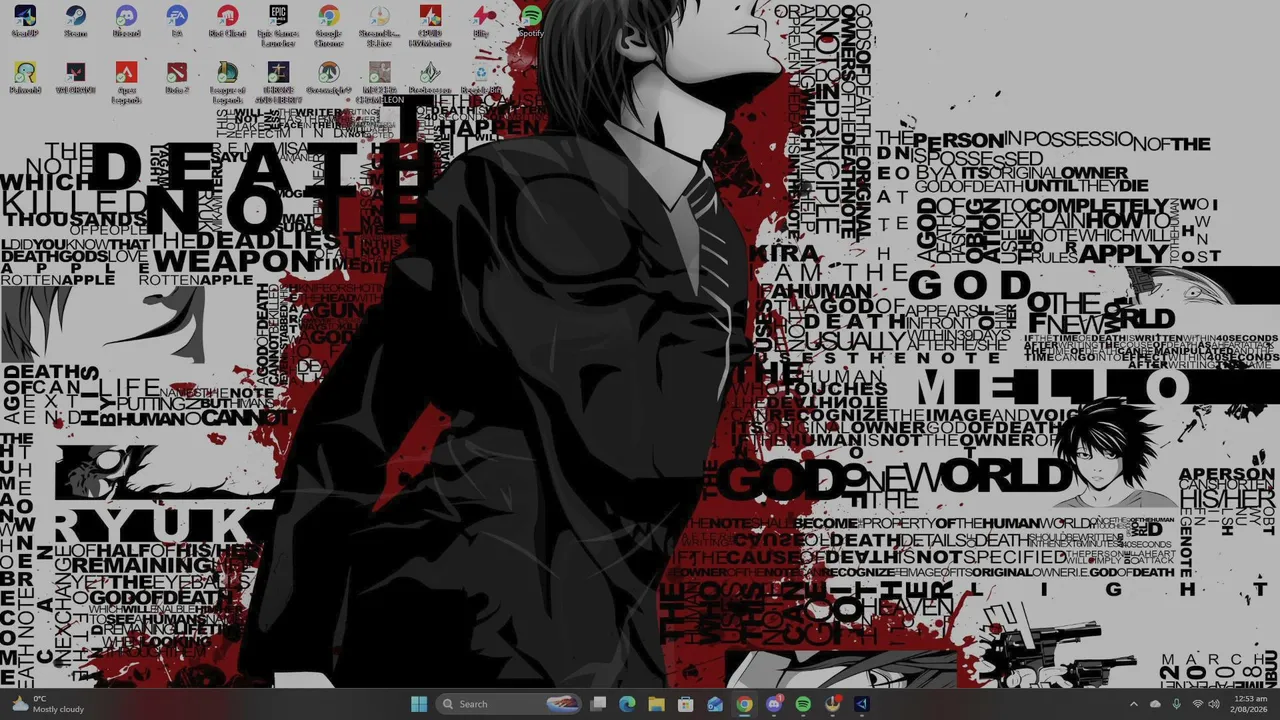Open File Explorer from the taskbar
Screen dimensions: 1280x720
point(656,704)
